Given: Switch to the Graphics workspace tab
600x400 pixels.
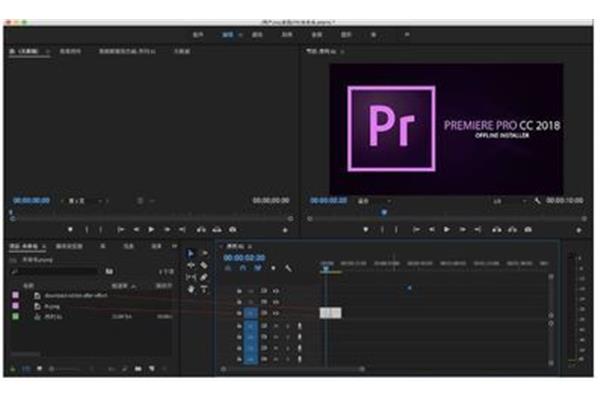Looking at the screenshot, I should pyautogui.click(x=346, y=35).
